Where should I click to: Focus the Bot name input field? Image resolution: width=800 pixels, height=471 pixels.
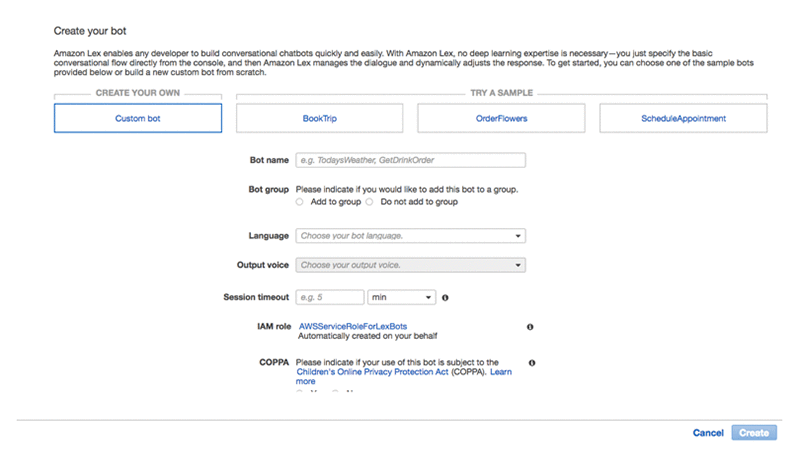[x=411, y=160]
